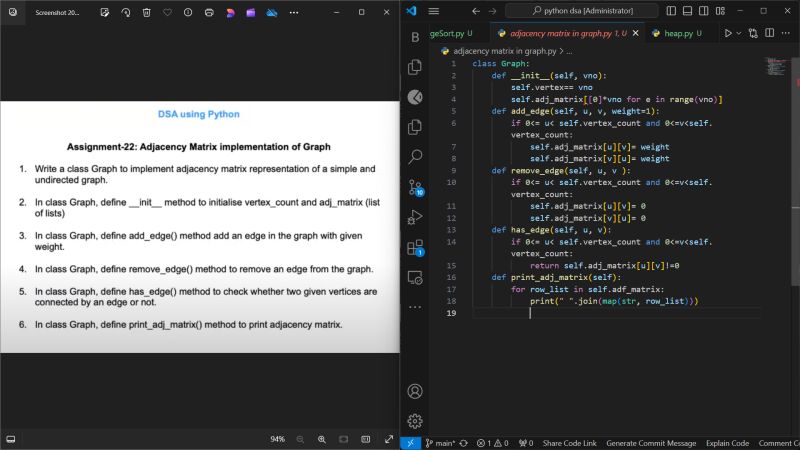Viewport: 800px width, 450px height.
Task: Open the B icon in activity bar
Action: point(415,37)
